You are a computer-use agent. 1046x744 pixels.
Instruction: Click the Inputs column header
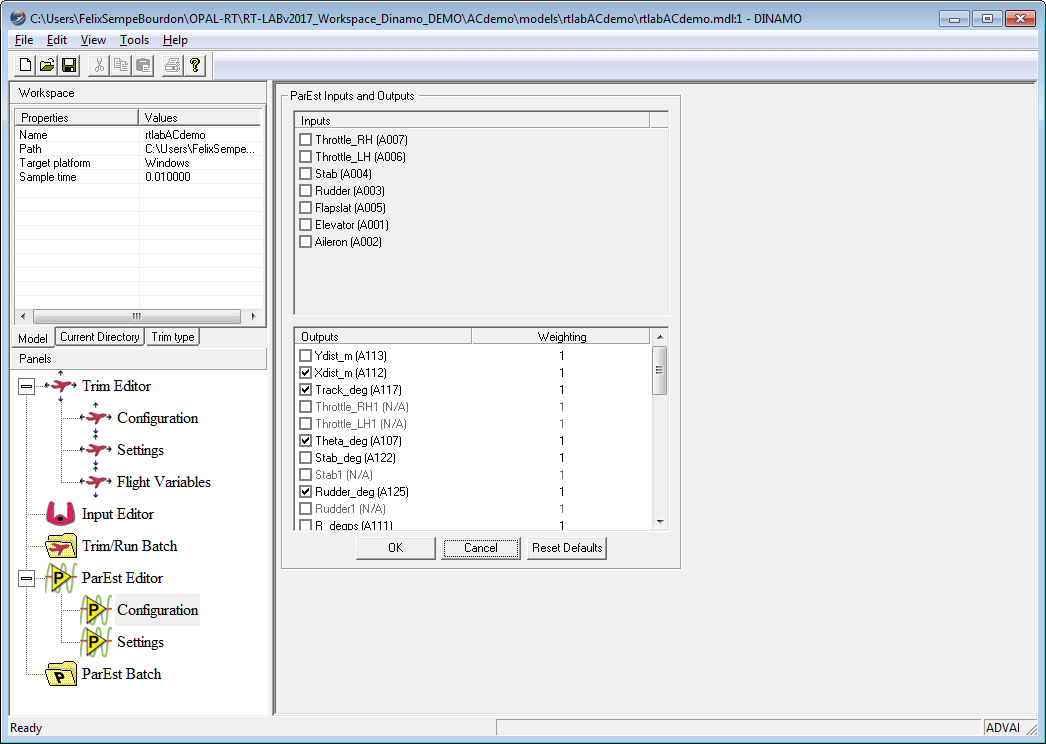[472, 121]
